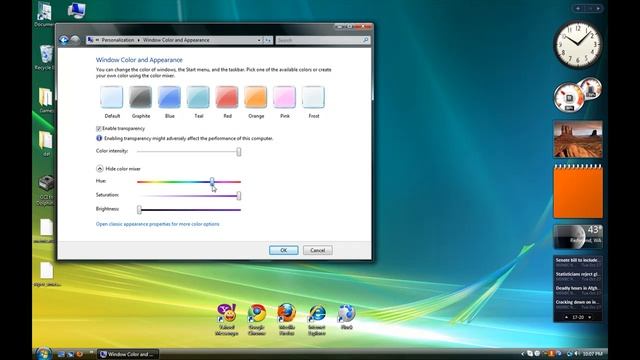
Task: Click the search magnifier icon
Action: click(x=366, y=40)
